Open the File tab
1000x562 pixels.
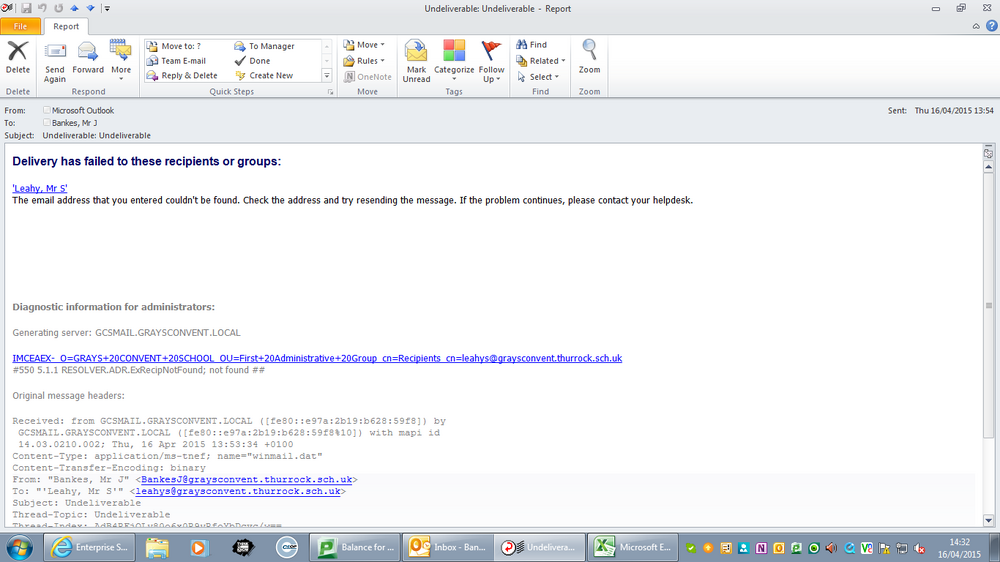click(x=20, y=26)
